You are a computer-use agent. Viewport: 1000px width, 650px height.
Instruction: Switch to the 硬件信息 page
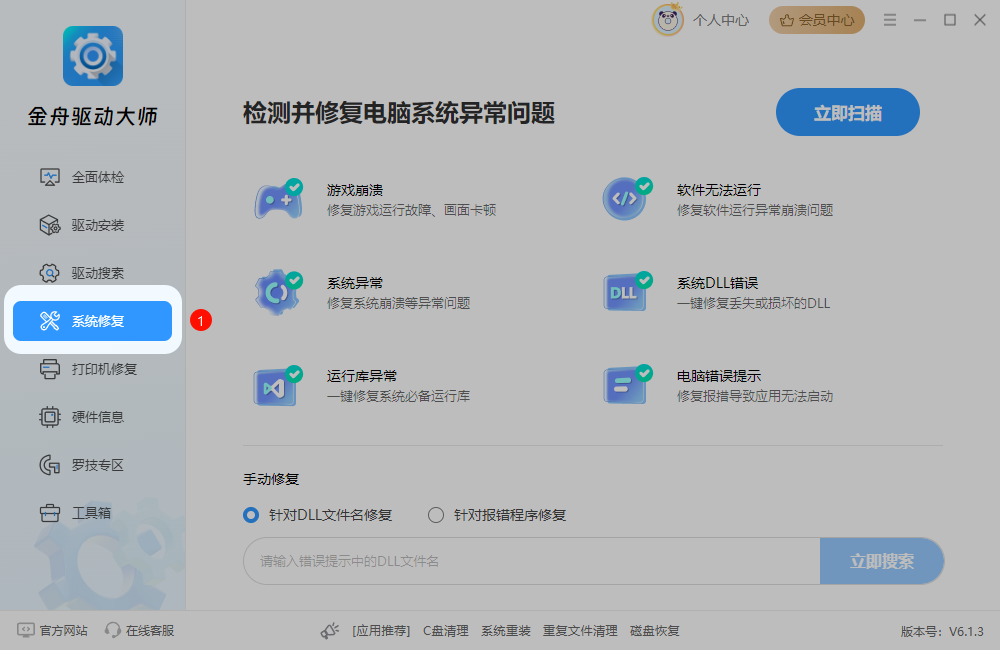(x=92, y=417)
